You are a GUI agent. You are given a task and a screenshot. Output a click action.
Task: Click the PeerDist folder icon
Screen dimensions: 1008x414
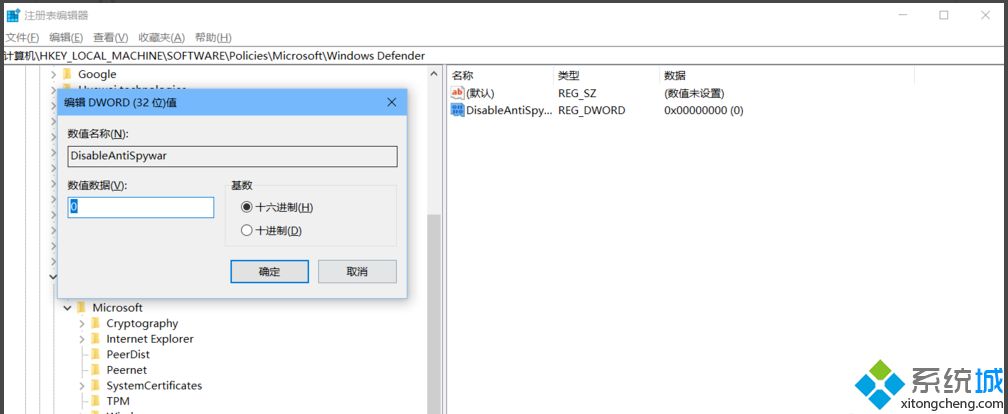click(x=95, y=354)
